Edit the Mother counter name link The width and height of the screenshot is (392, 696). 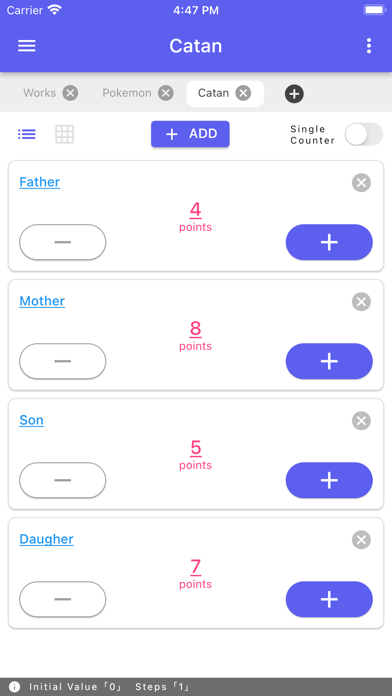coord(42,301)
